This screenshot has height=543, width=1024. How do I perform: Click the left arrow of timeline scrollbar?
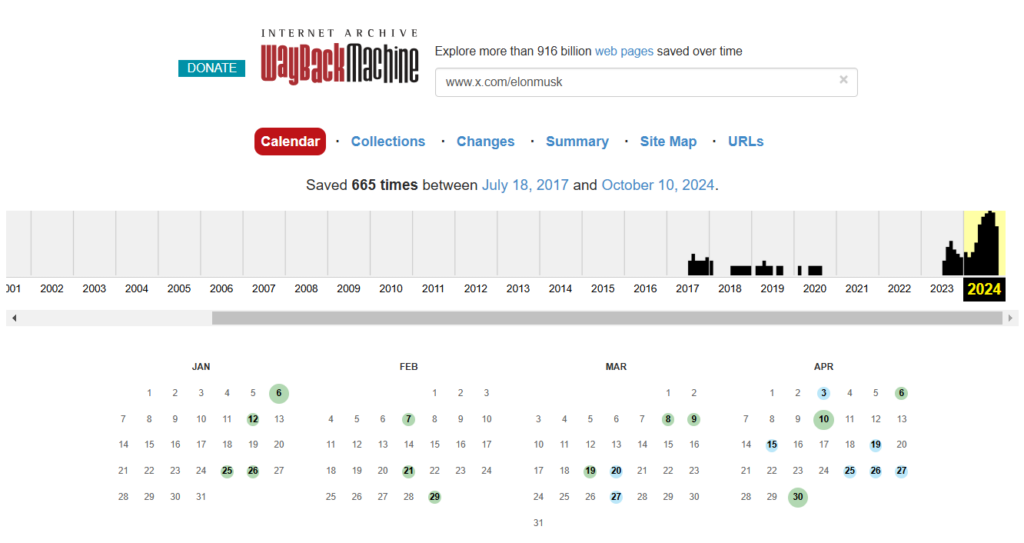click(x=15, y=318)
